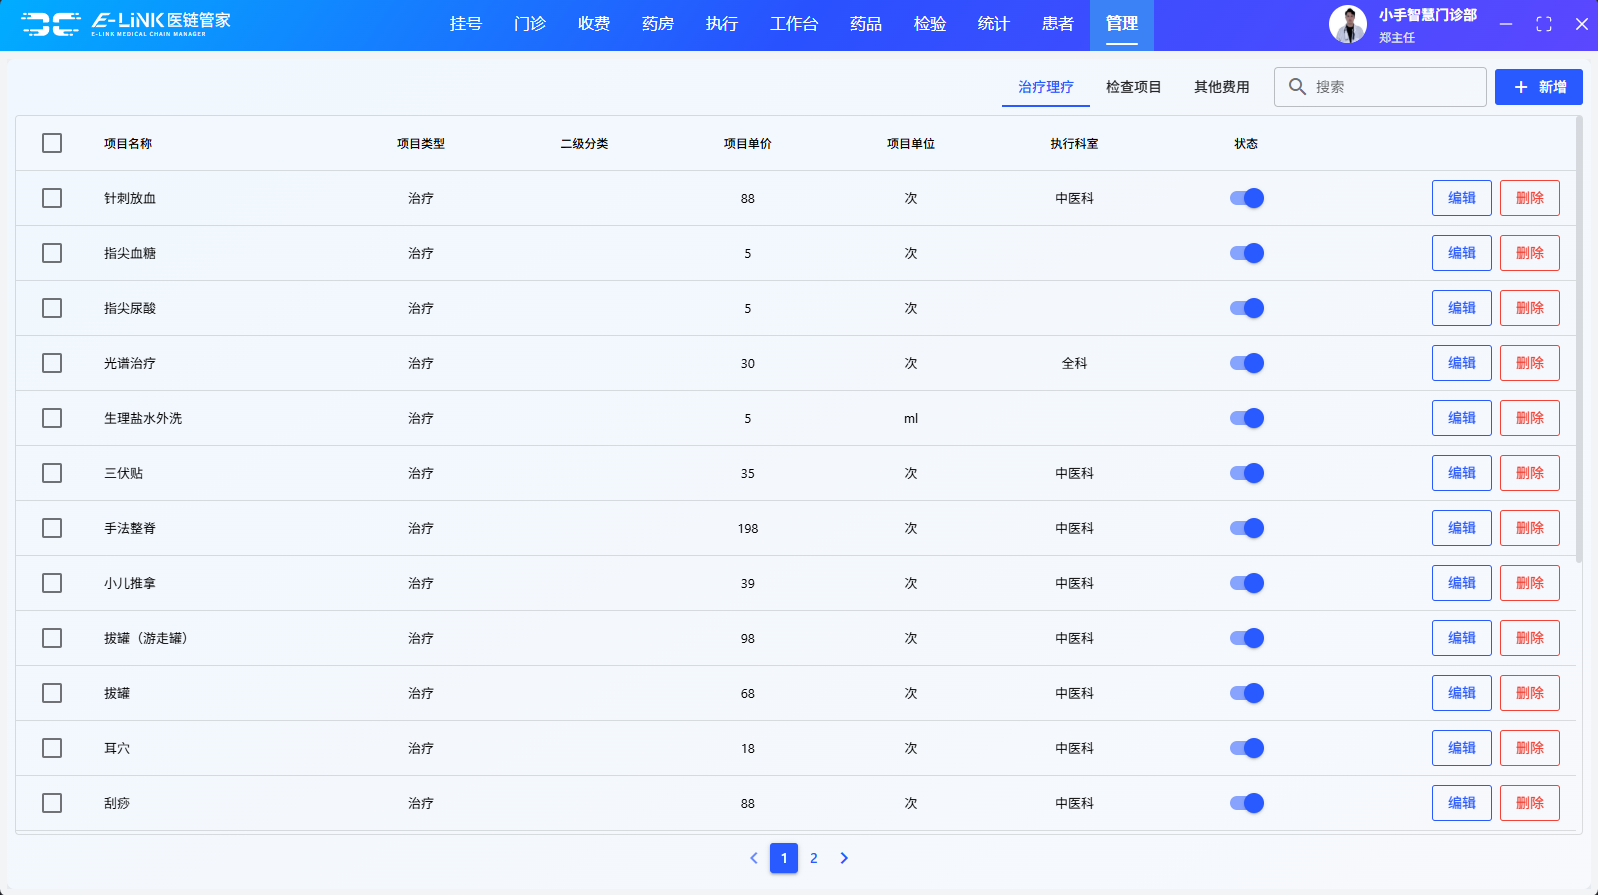Image resolution: width=1598 pixels, height=895 pixels.
Task: Go to page 2
Action: (x=814, y=858)
